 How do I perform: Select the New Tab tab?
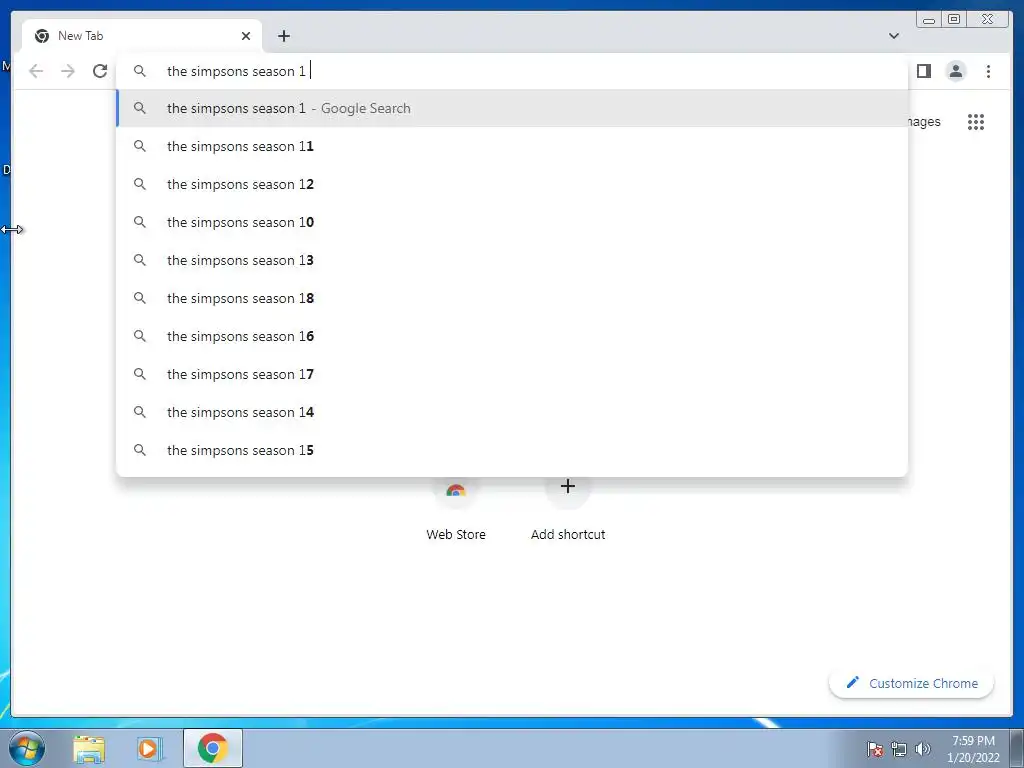pyautogui.click(x=142, y=36)
